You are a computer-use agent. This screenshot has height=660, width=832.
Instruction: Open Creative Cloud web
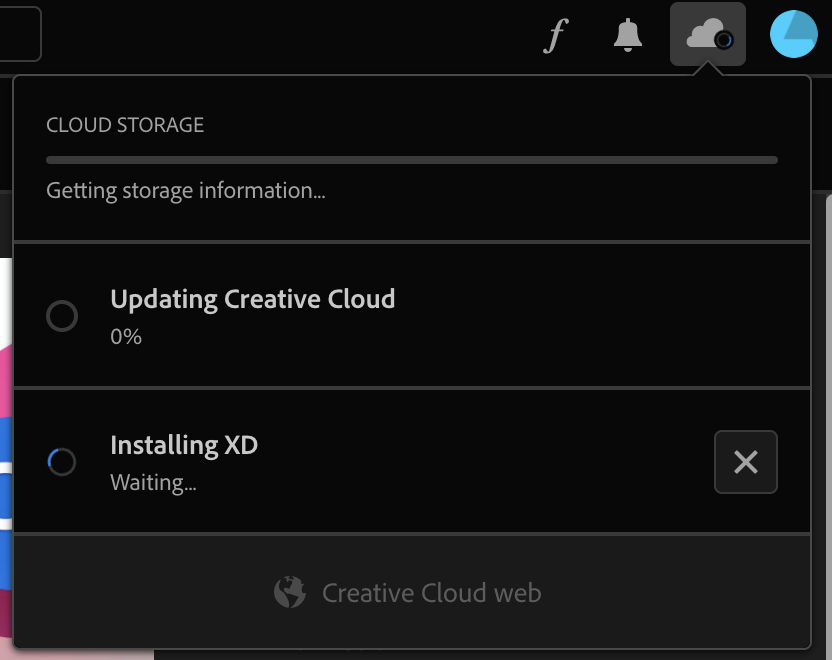tap(430, 592)
